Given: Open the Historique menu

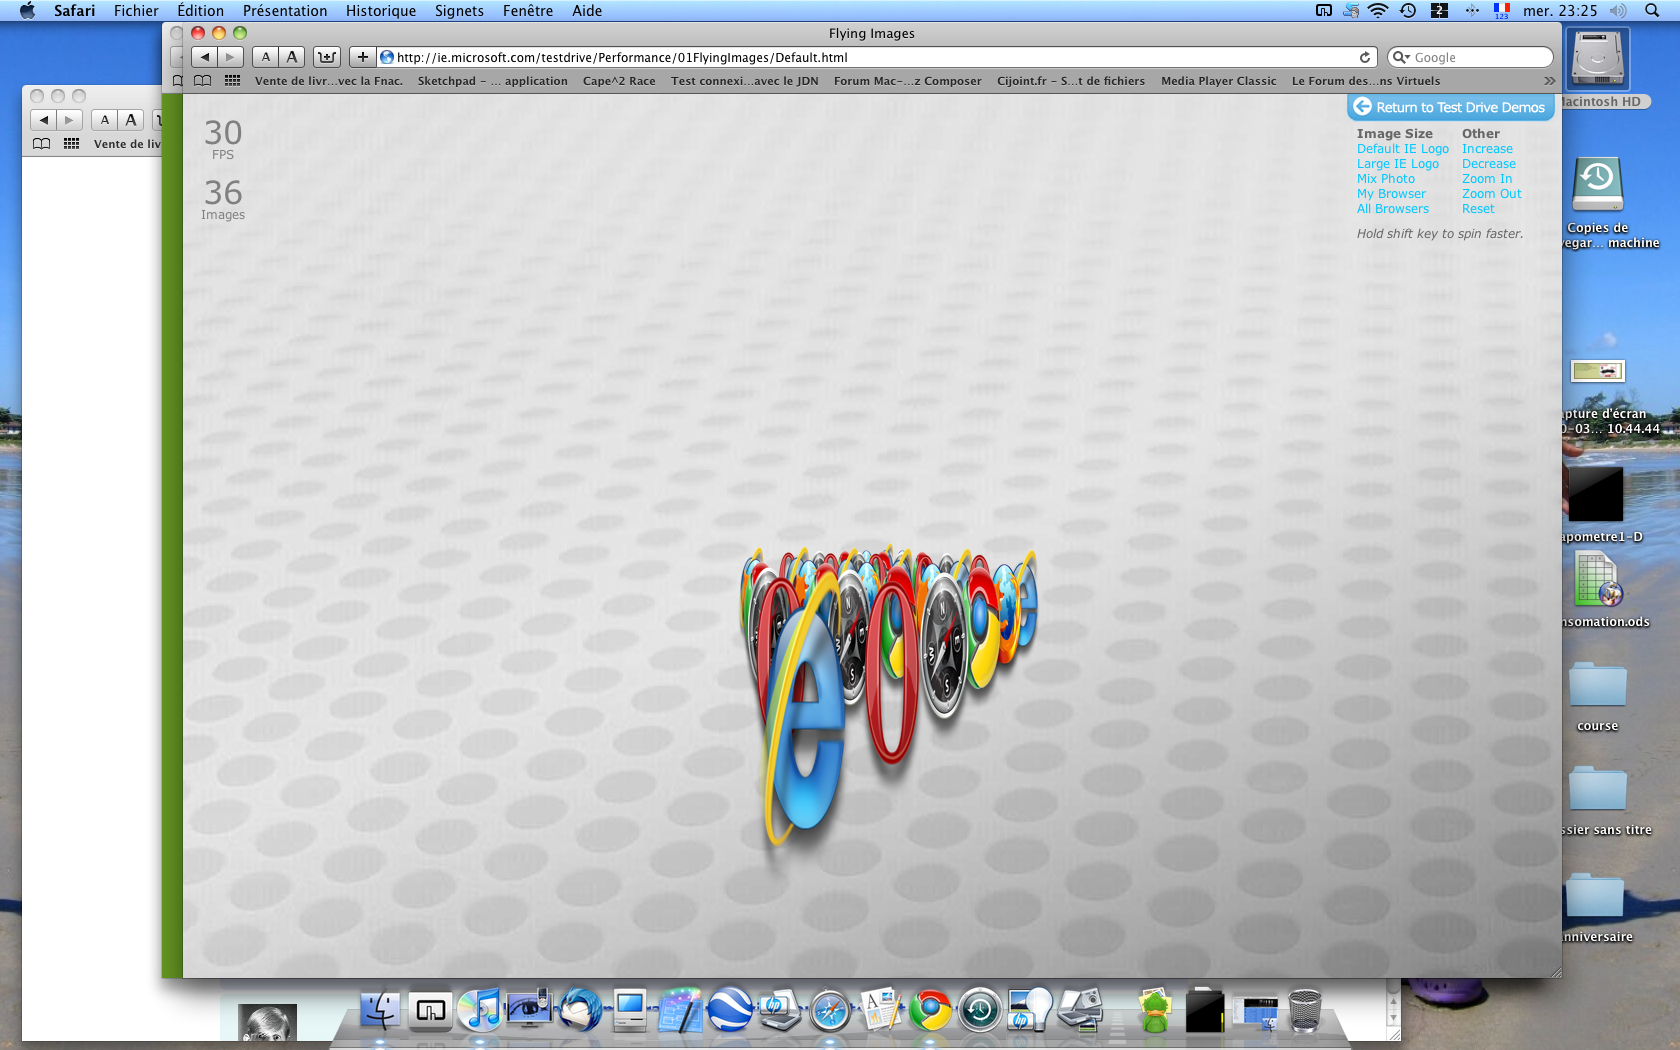Looking at the screenshot, I should [x=381, y=11].
